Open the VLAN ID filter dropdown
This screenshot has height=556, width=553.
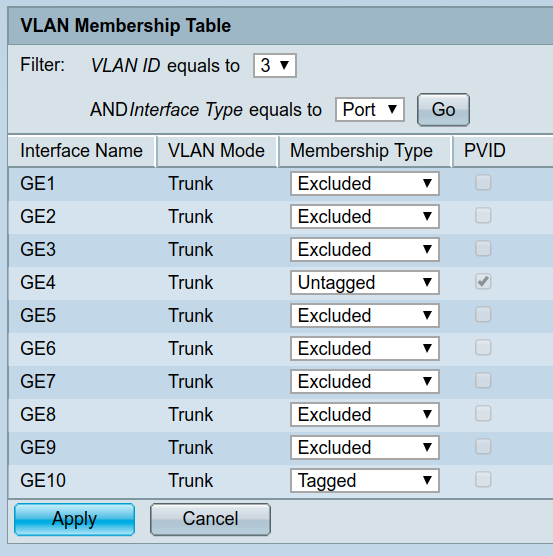click(x=275, y=66)
